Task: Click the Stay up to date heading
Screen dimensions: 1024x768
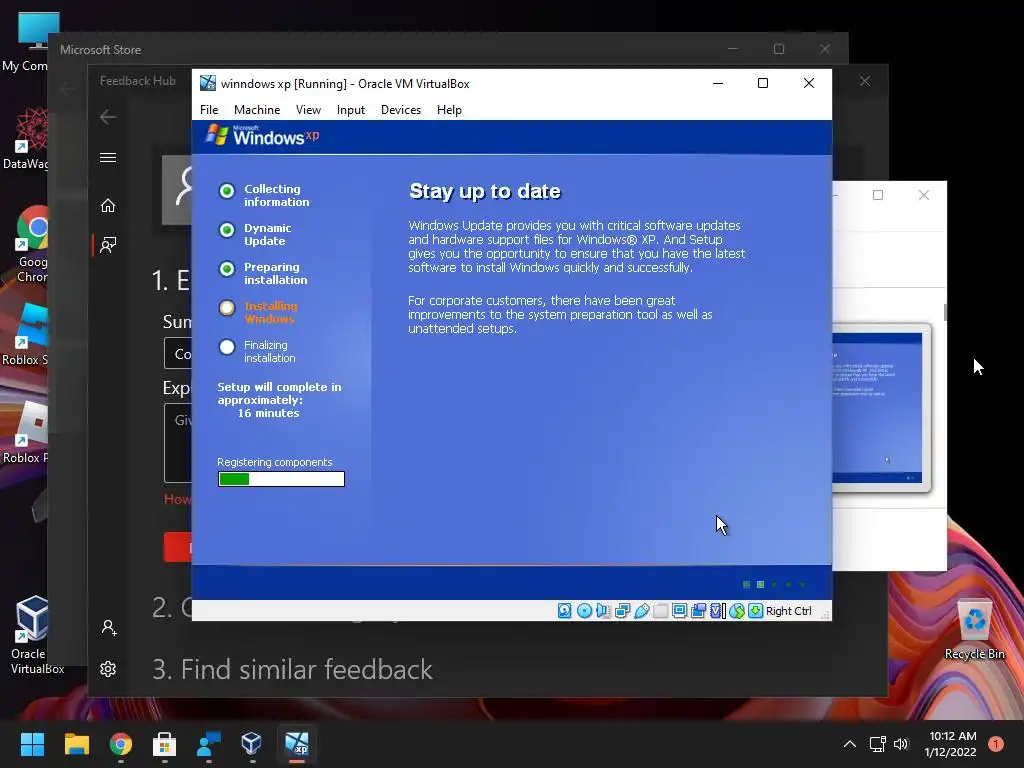Action: 485,191
